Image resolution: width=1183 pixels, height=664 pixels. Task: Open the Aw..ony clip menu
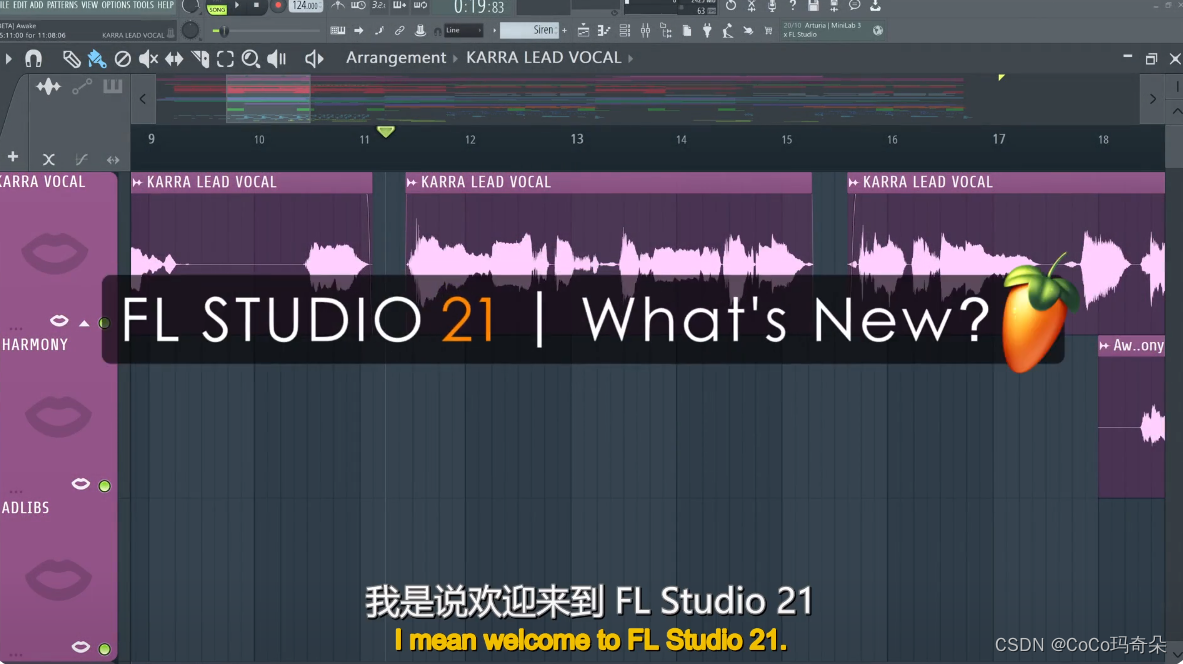[1105, 346]
